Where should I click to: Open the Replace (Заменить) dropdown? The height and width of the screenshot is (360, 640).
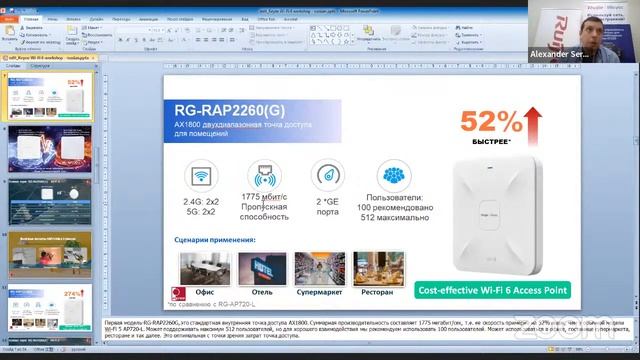pos(469,35)
